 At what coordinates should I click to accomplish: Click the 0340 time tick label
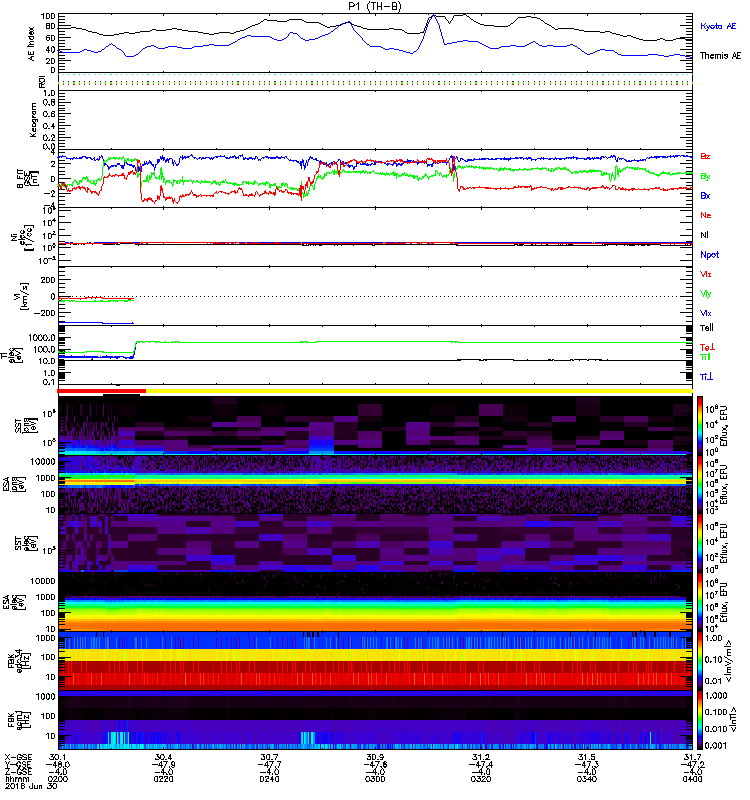click(587, 779)
